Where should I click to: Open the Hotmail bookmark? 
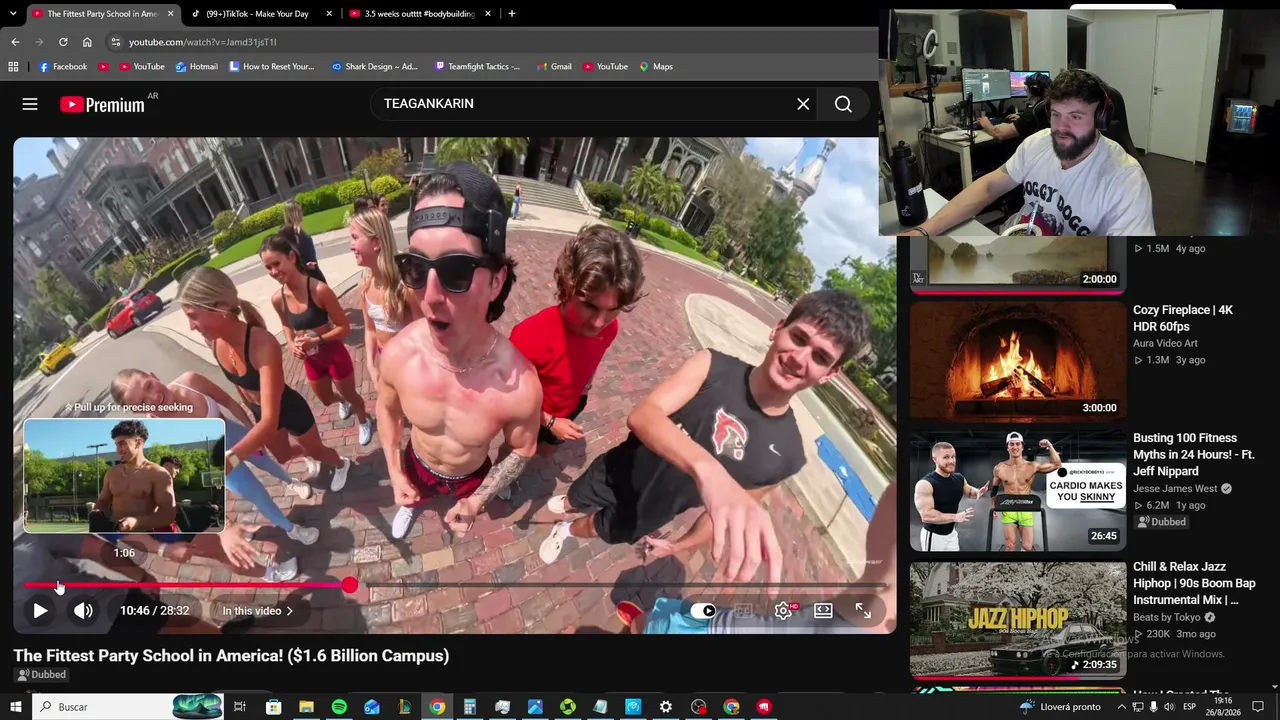click(x=196, y=67)
